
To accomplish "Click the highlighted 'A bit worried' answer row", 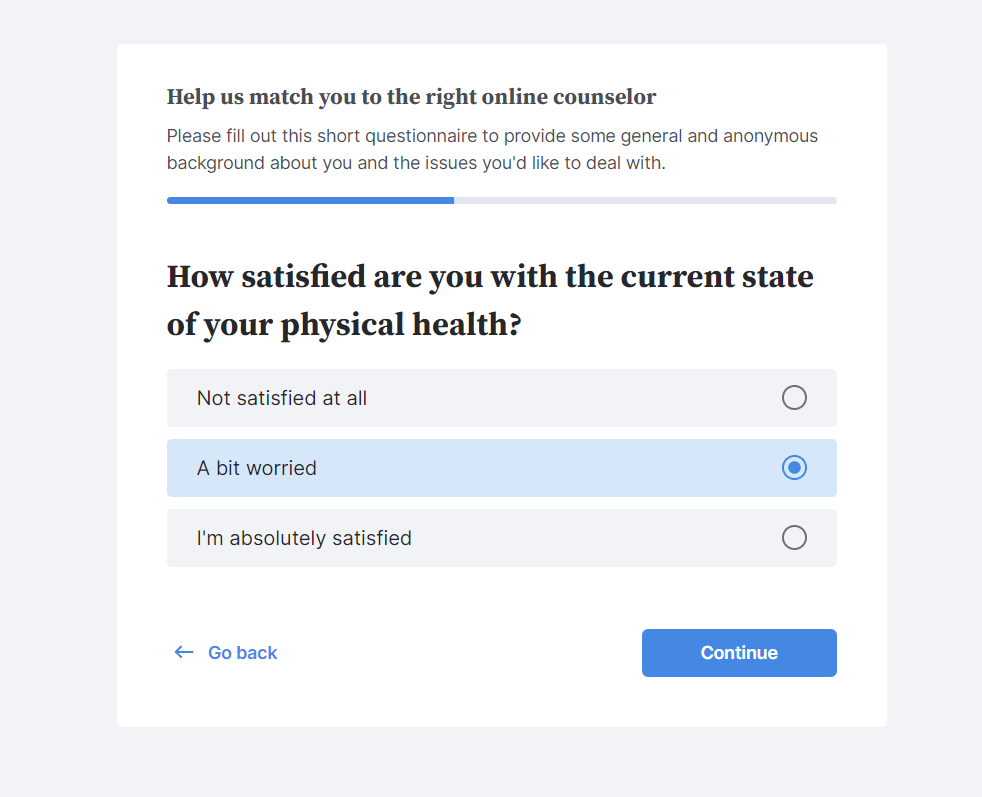I will [400, 467].
